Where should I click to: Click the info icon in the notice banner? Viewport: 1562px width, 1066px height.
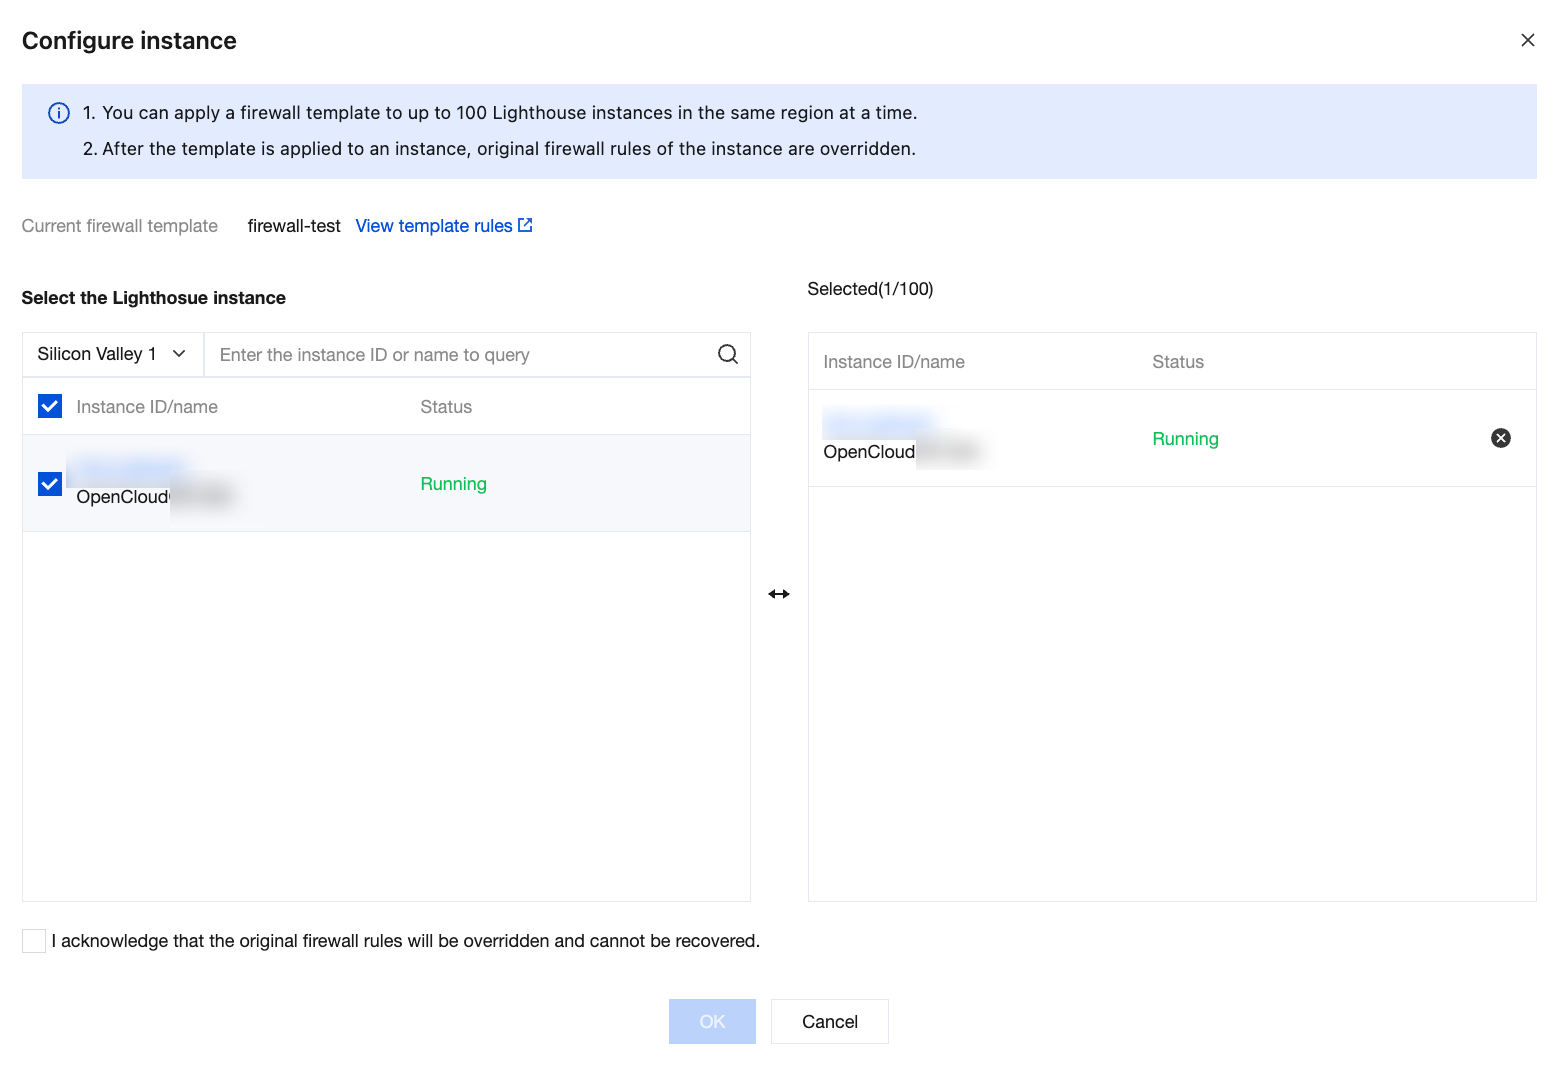pyautogui.click(x=59, y=113)
